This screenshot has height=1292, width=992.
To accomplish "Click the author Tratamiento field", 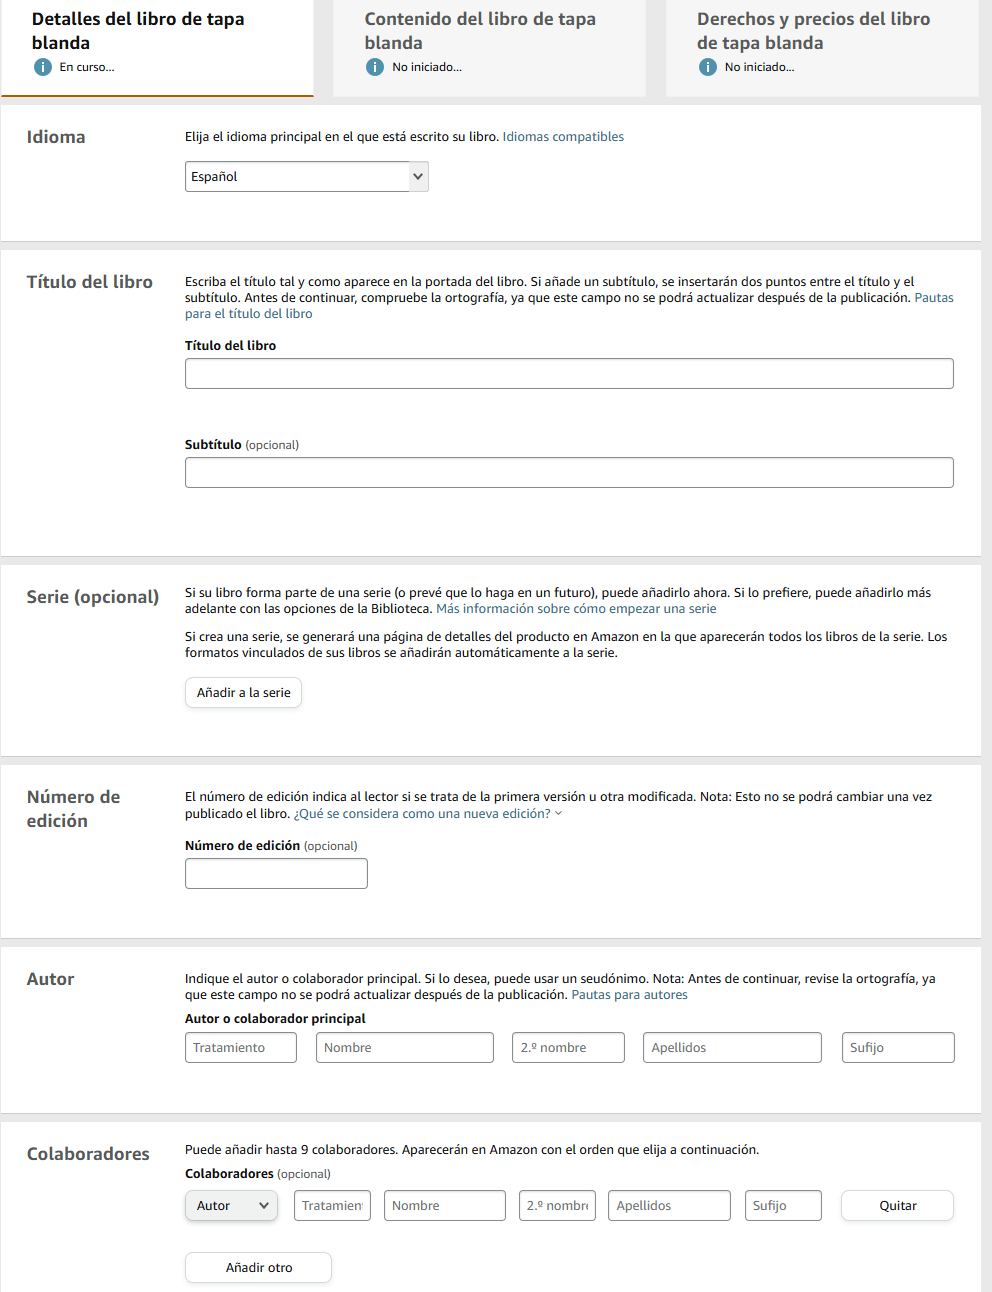I will coord(241,1048).
